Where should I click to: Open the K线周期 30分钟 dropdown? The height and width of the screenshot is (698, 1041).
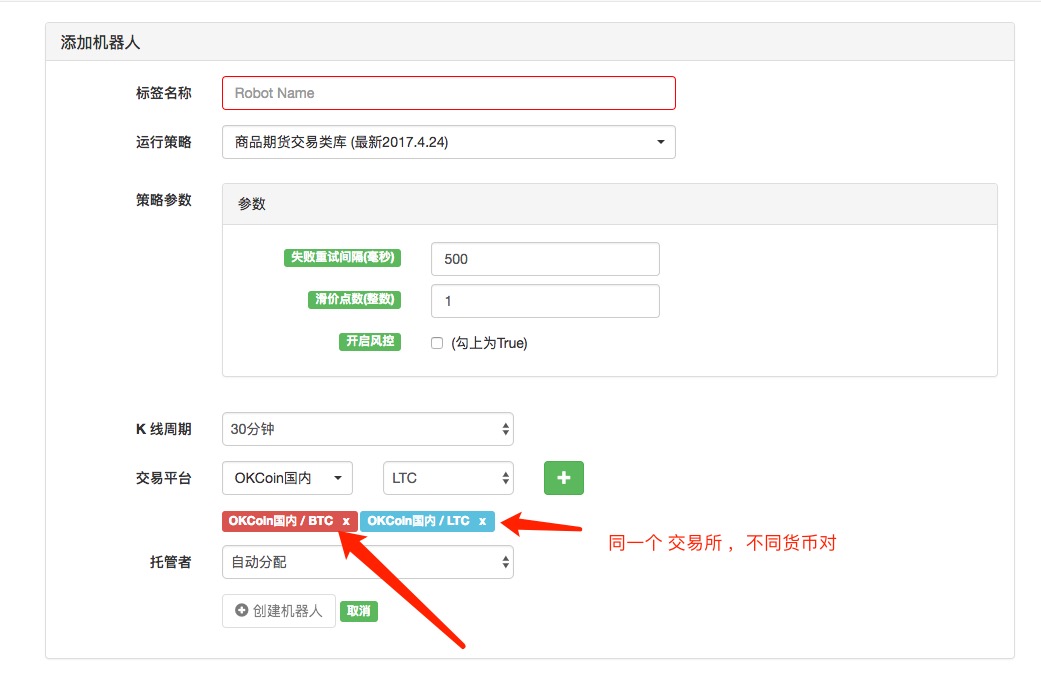[x=368, y=429]
